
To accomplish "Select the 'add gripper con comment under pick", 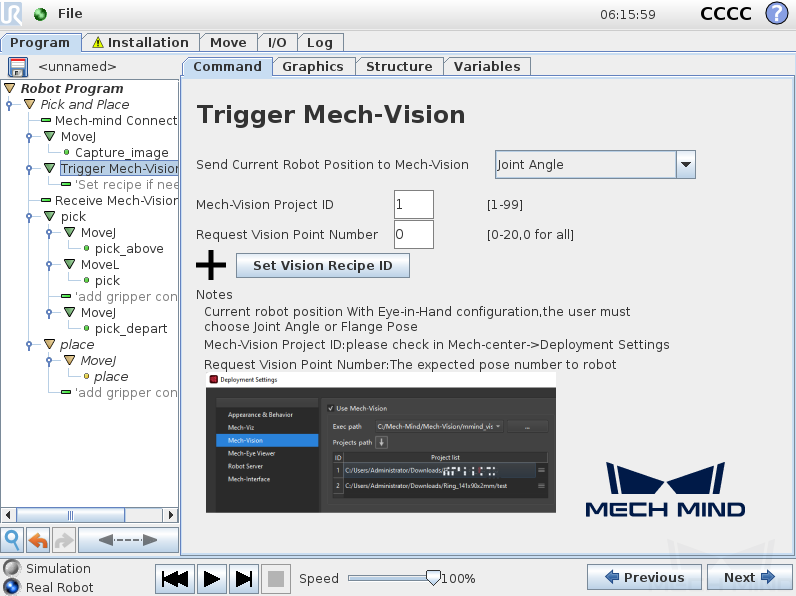I will (x=126, y=296).
